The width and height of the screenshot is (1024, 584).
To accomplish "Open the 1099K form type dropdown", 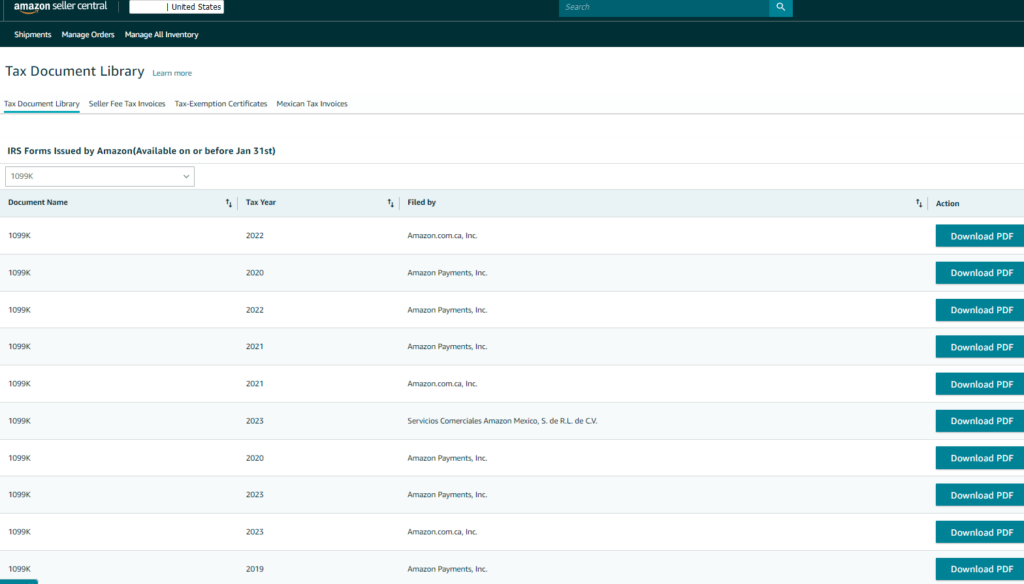I will pyautogui.click(x=100, y=176).
